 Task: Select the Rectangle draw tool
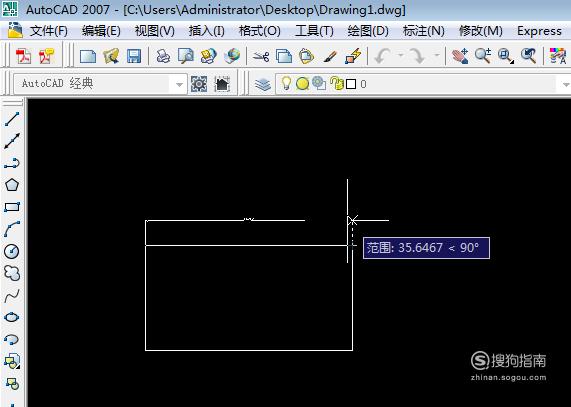coord(12,207)
